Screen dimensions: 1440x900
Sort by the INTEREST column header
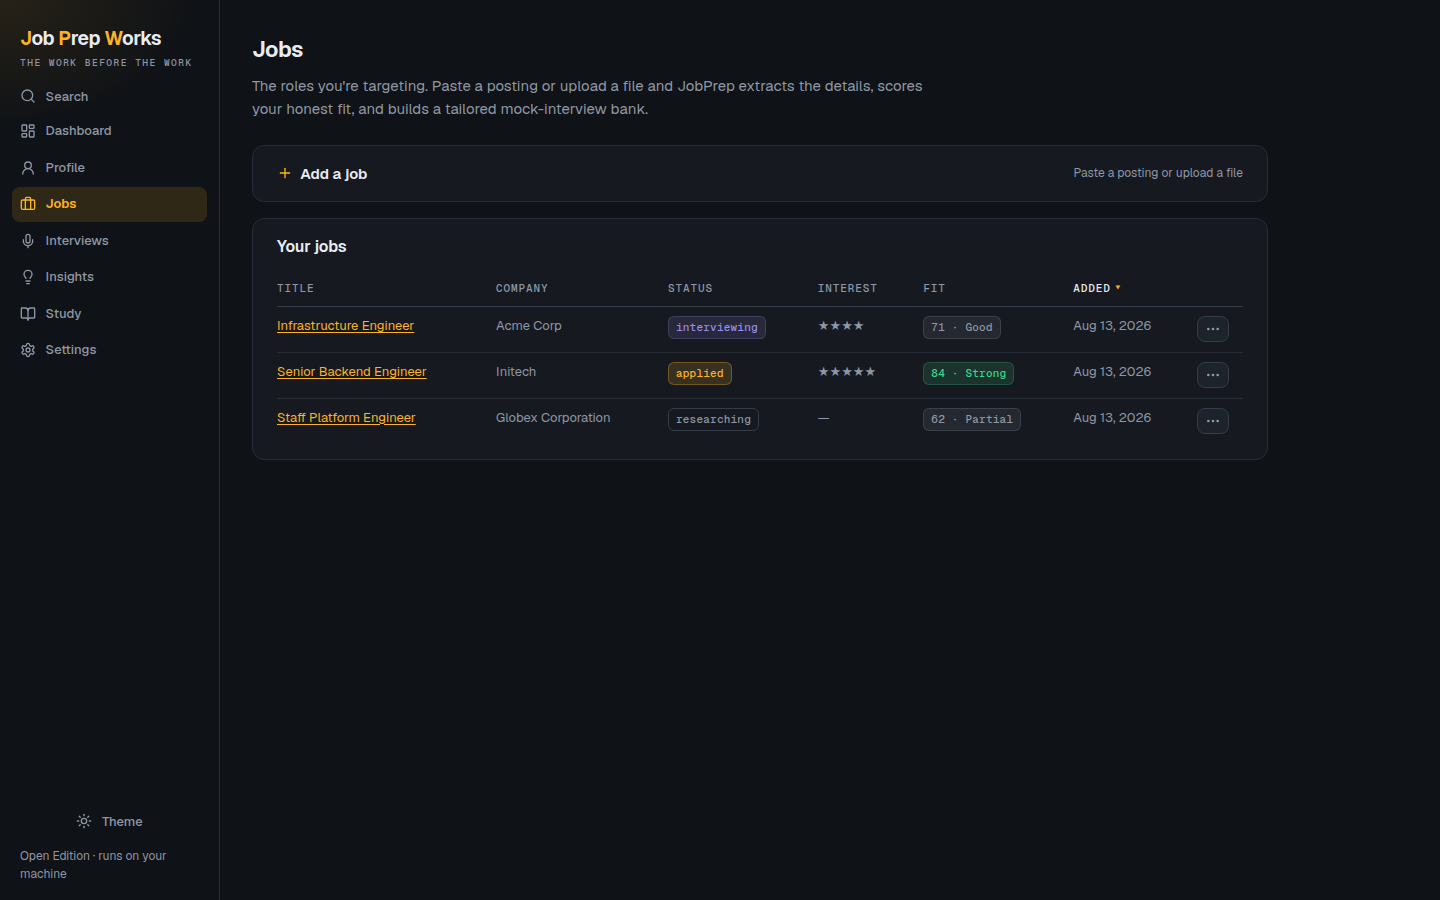click(x=847, y=288)
